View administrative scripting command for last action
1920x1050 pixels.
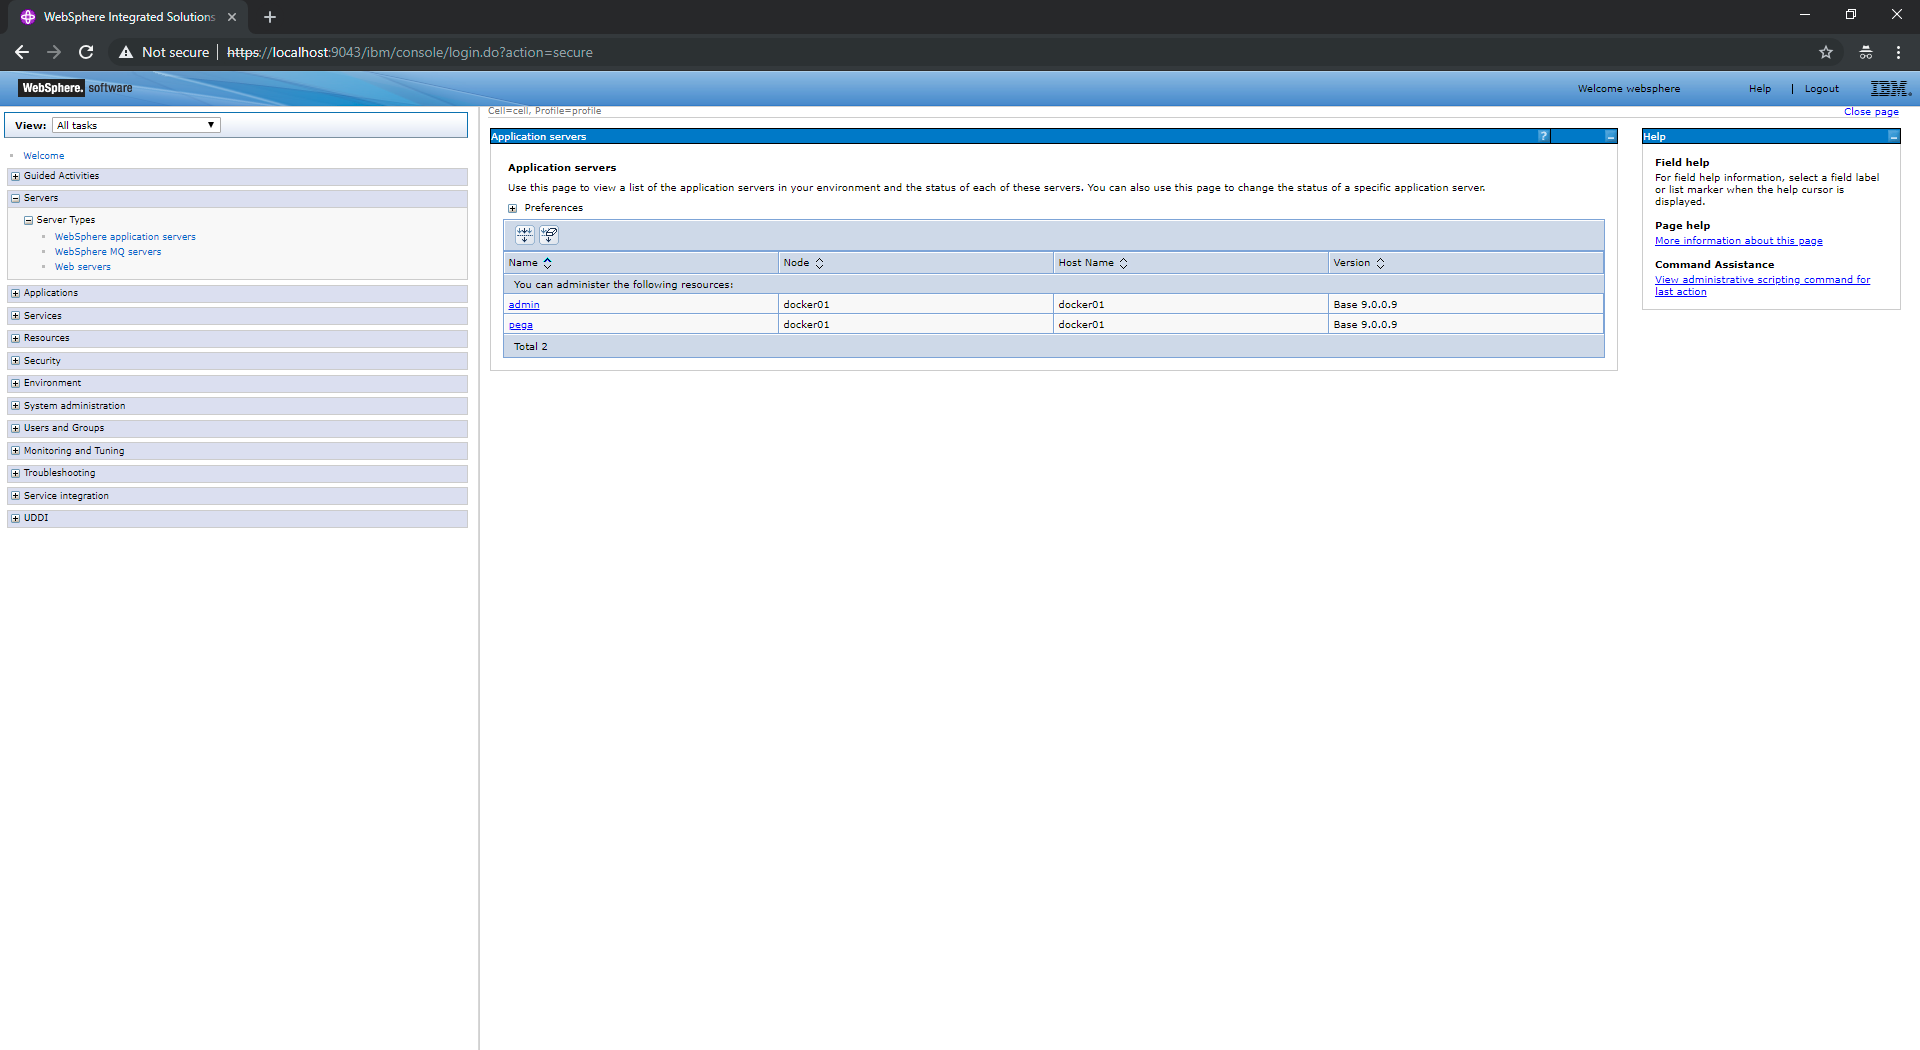coord(1762,286)
